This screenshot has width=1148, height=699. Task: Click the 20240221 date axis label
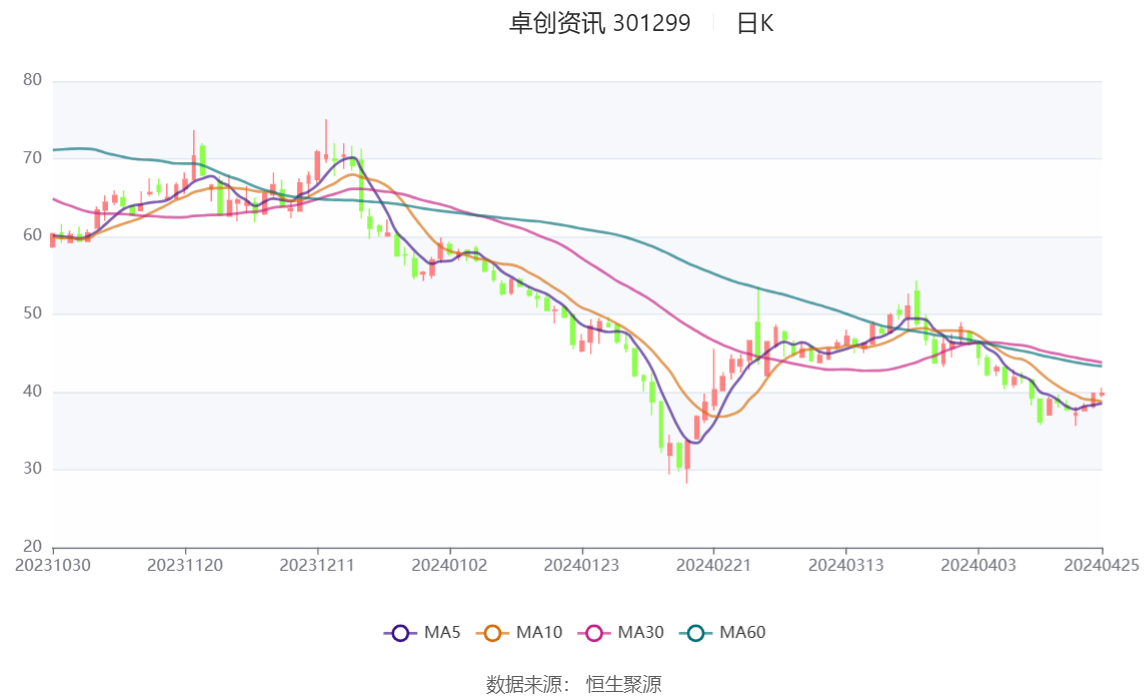coord(714,565)
